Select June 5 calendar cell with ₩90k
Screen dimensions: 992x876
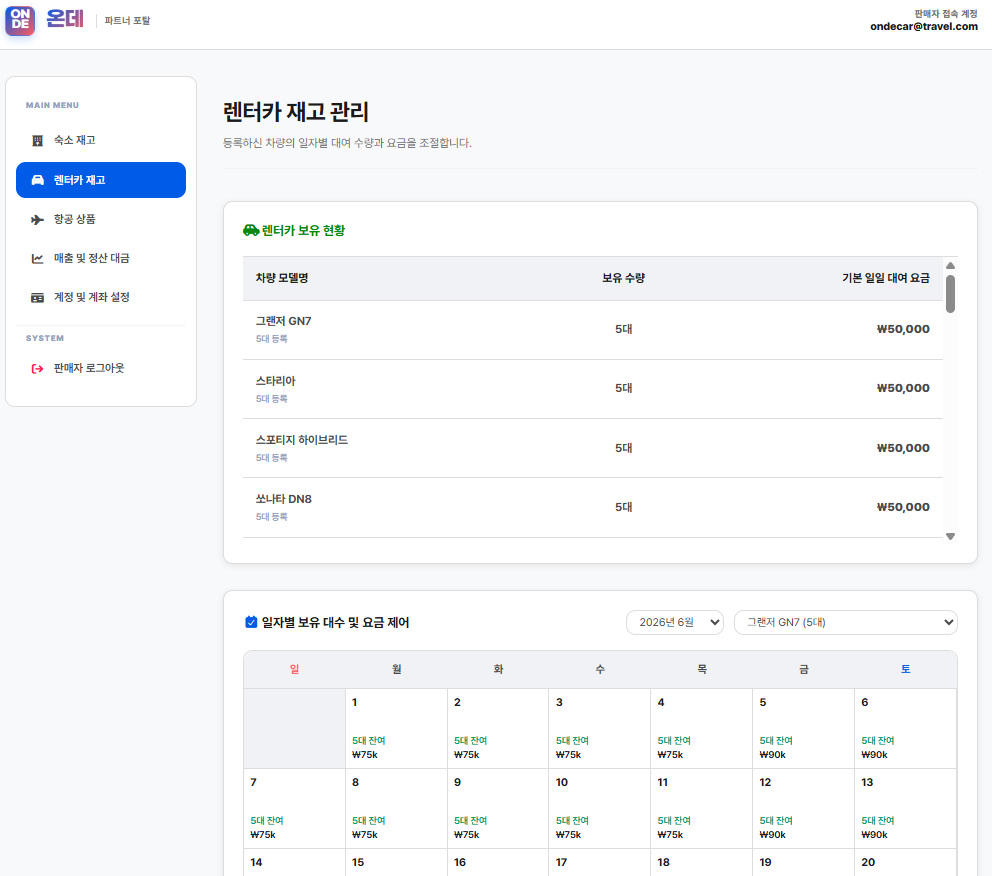[803, 729]
